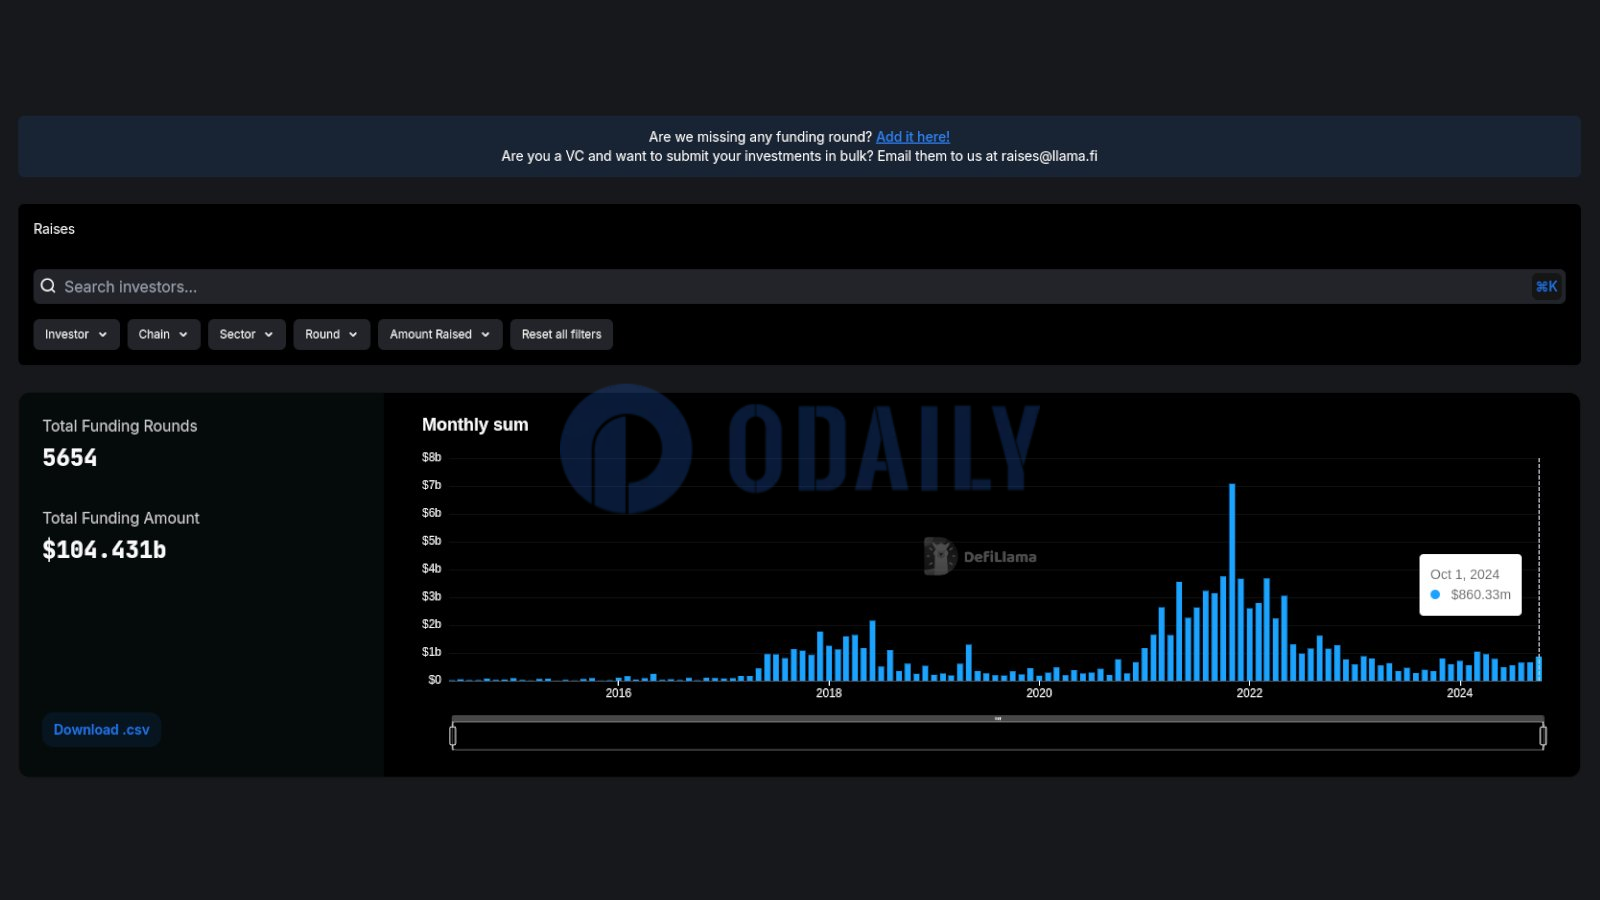Click the chevron arrow on the Amount Raised filter
The height and width of the screenshot is (900, 1600).
click(486, 335)
